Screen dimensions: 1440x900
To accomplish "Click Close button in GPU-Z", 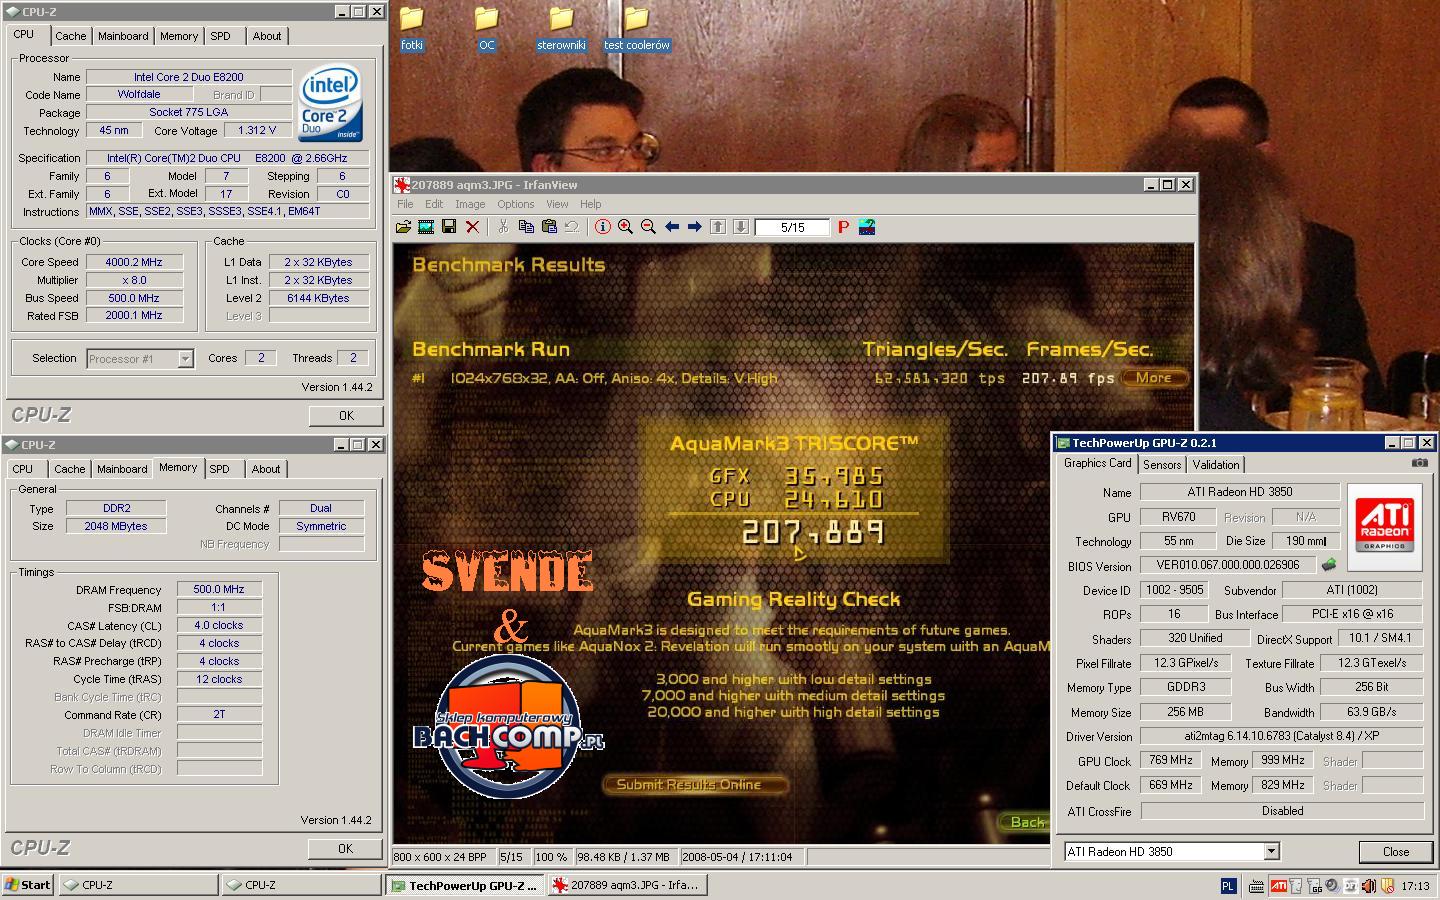I will (1396, 852).
